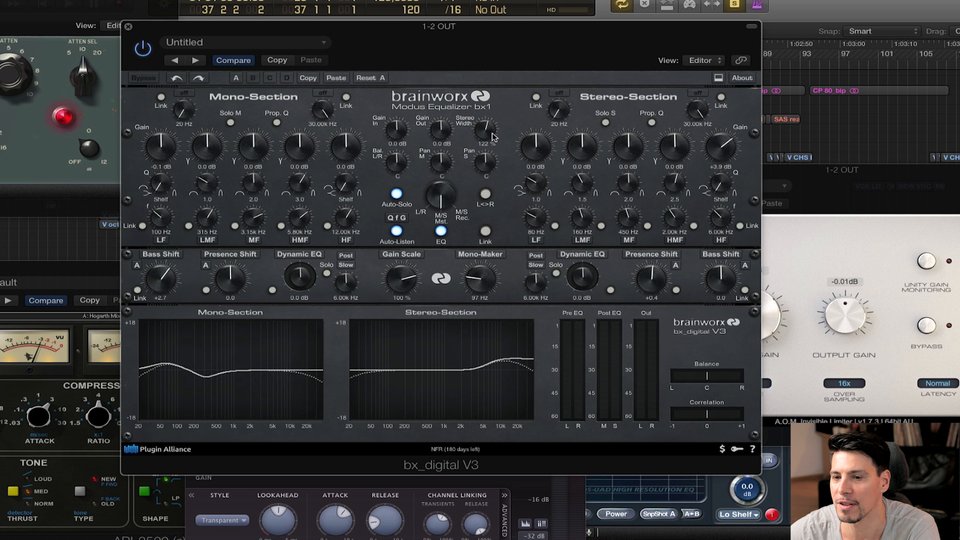Click the redo arrow in plugin toolbar
The height and width of the screenshot is (540, 960).
(198, 78)
